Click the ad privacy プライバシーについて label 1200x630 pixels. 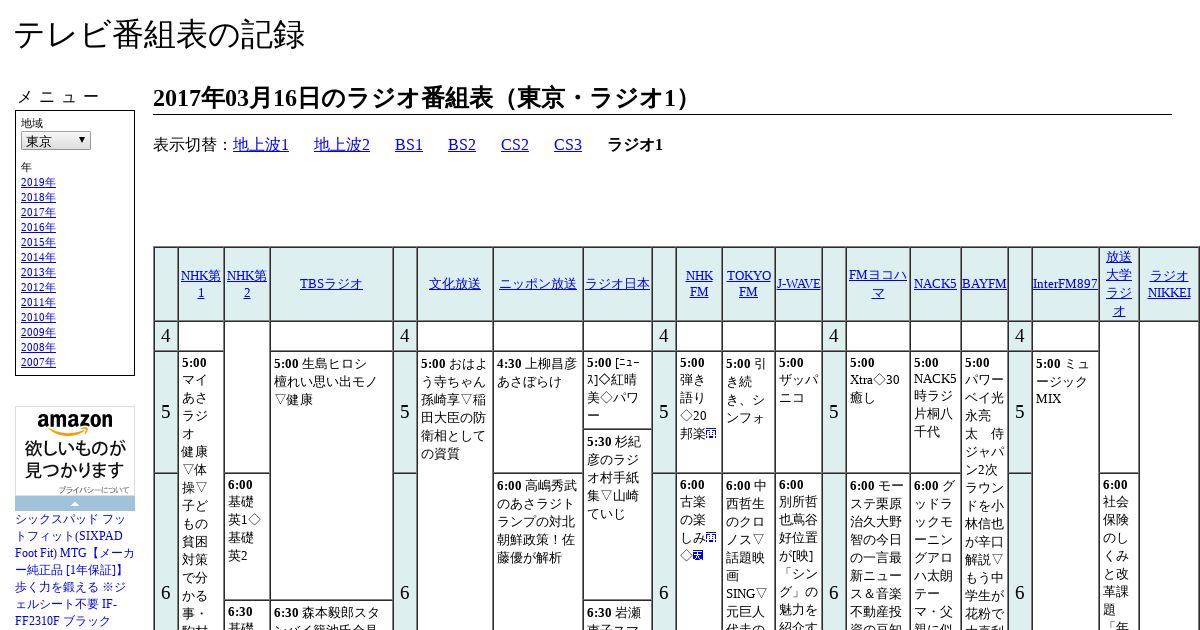tap(93, 490)
